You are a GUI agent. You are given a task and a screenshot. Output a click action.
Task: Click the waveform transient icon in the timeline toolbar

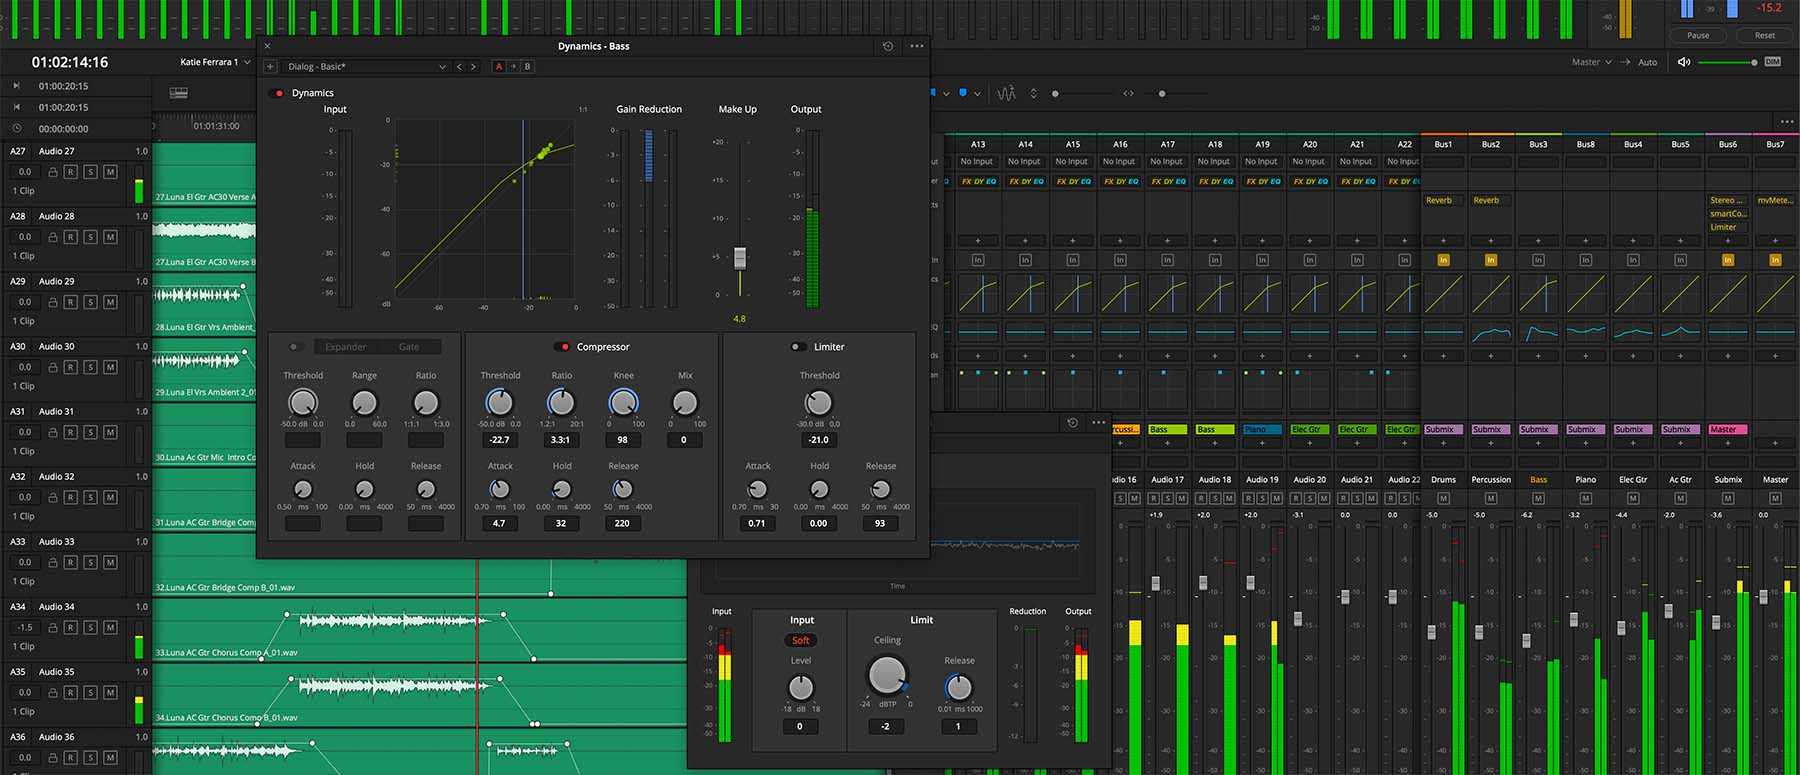tap(1006, 94)
